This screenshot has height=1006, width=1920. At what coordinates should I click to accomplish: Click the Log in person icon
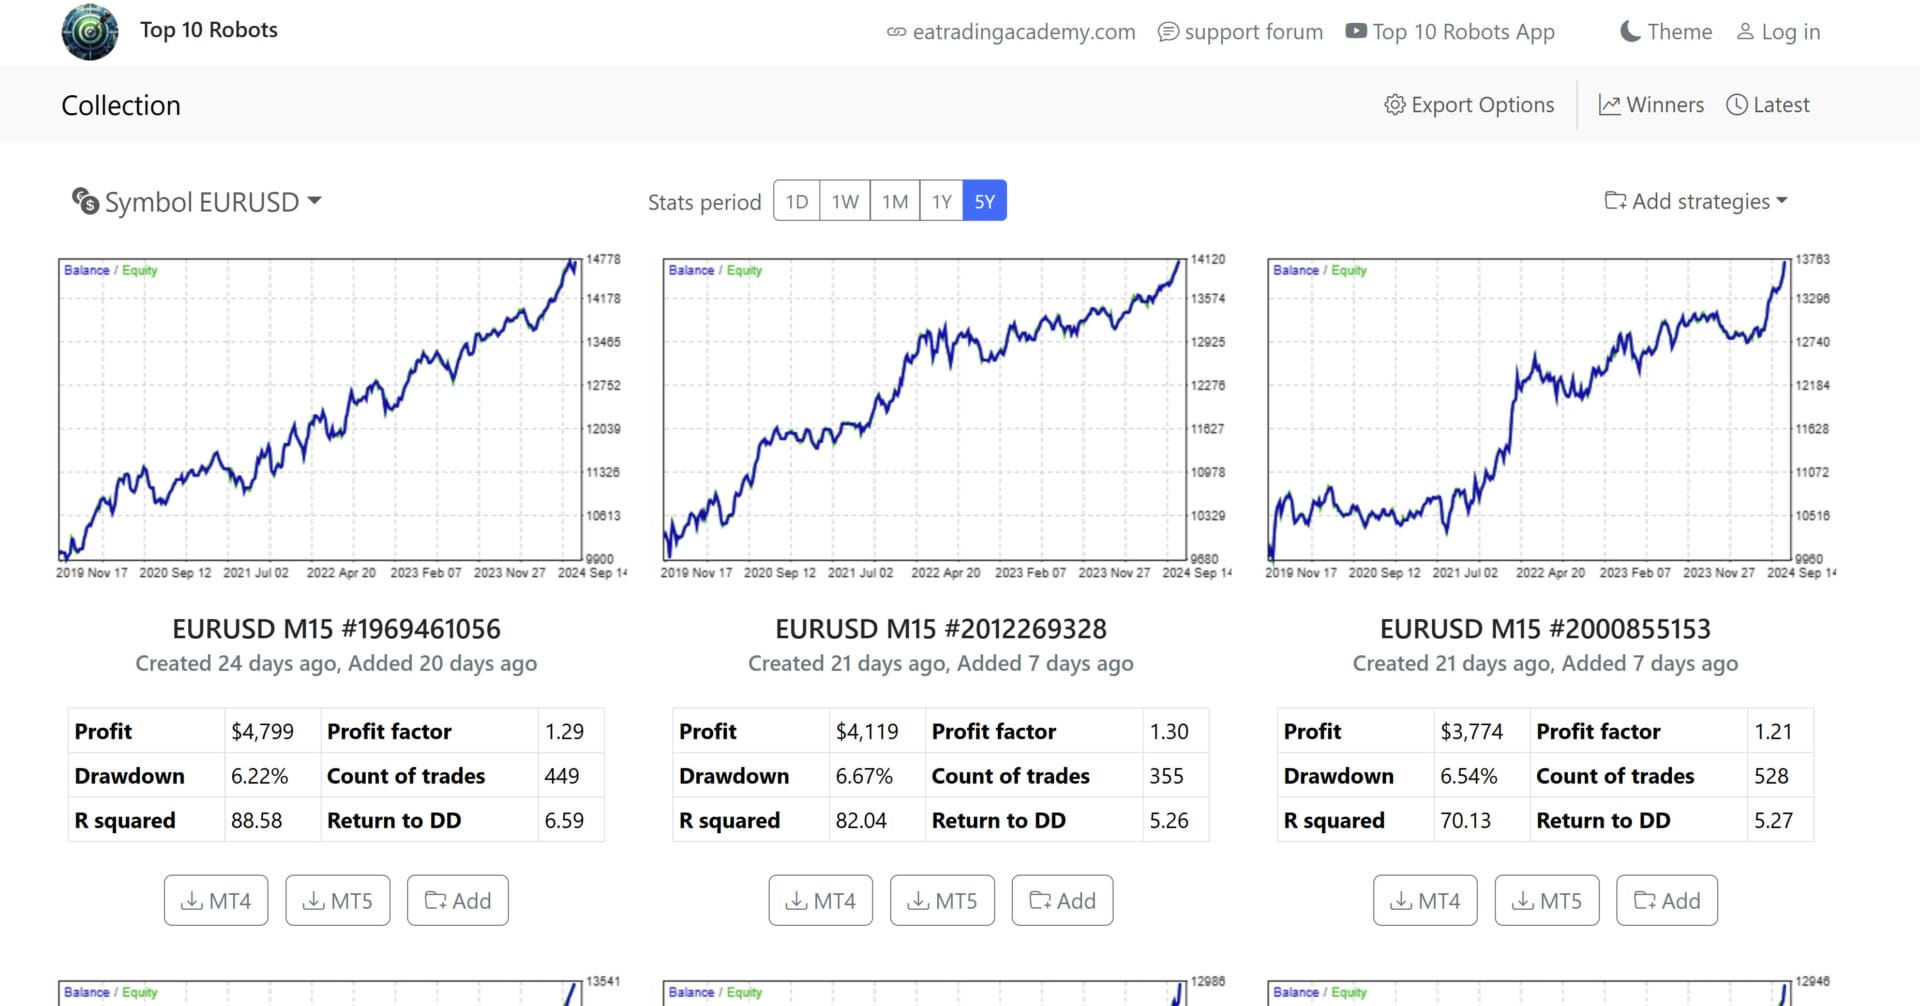pos(1745,32)
